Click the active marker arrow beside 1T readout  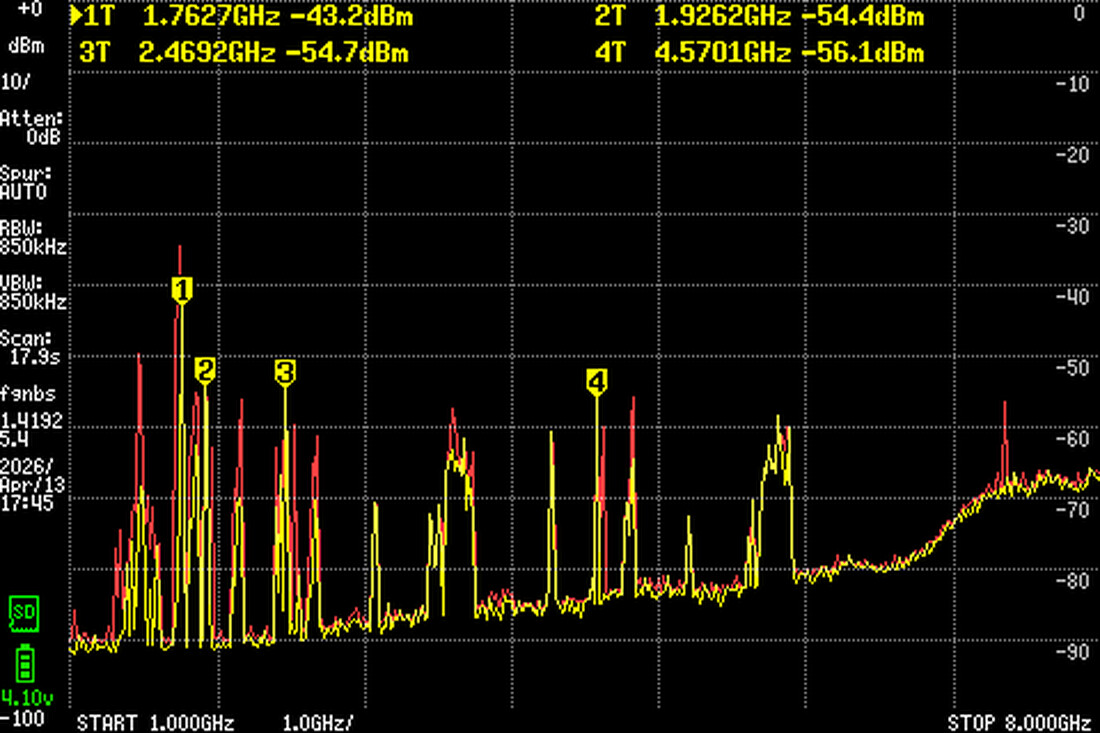78,15
